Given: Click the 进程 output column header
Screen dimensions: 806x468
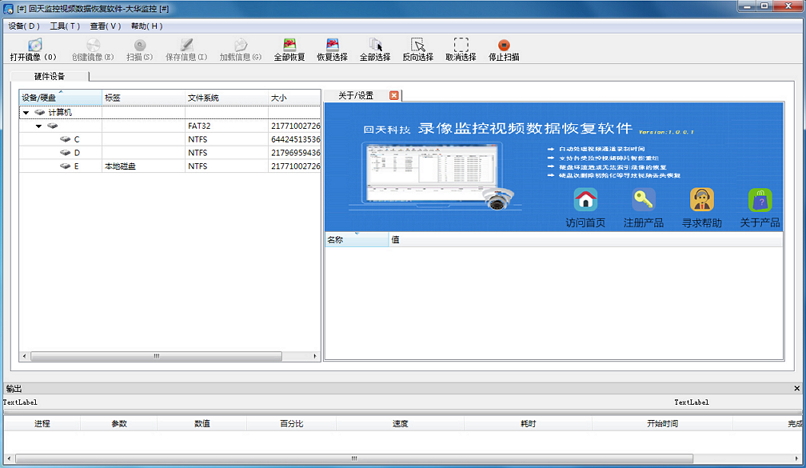Looking at the screenshot, I should point(42,424).
